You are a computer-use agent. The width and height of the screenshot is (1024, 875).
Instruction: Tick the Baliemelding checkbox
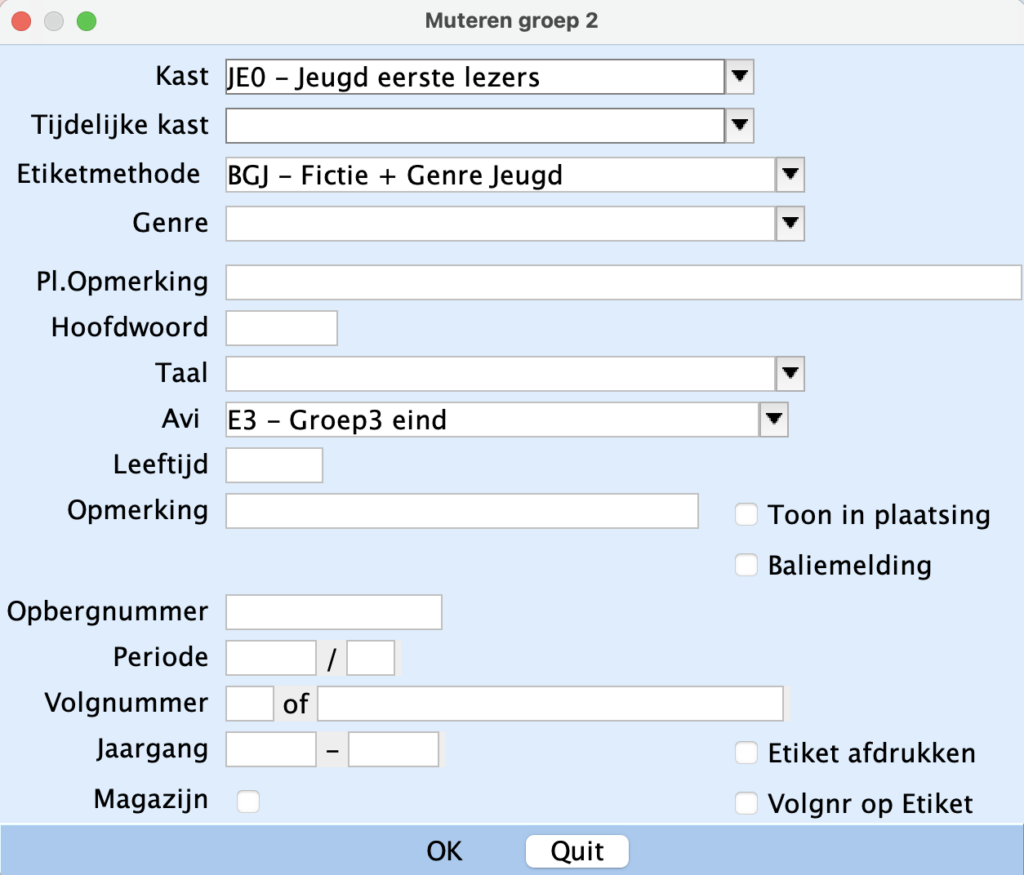746,565
